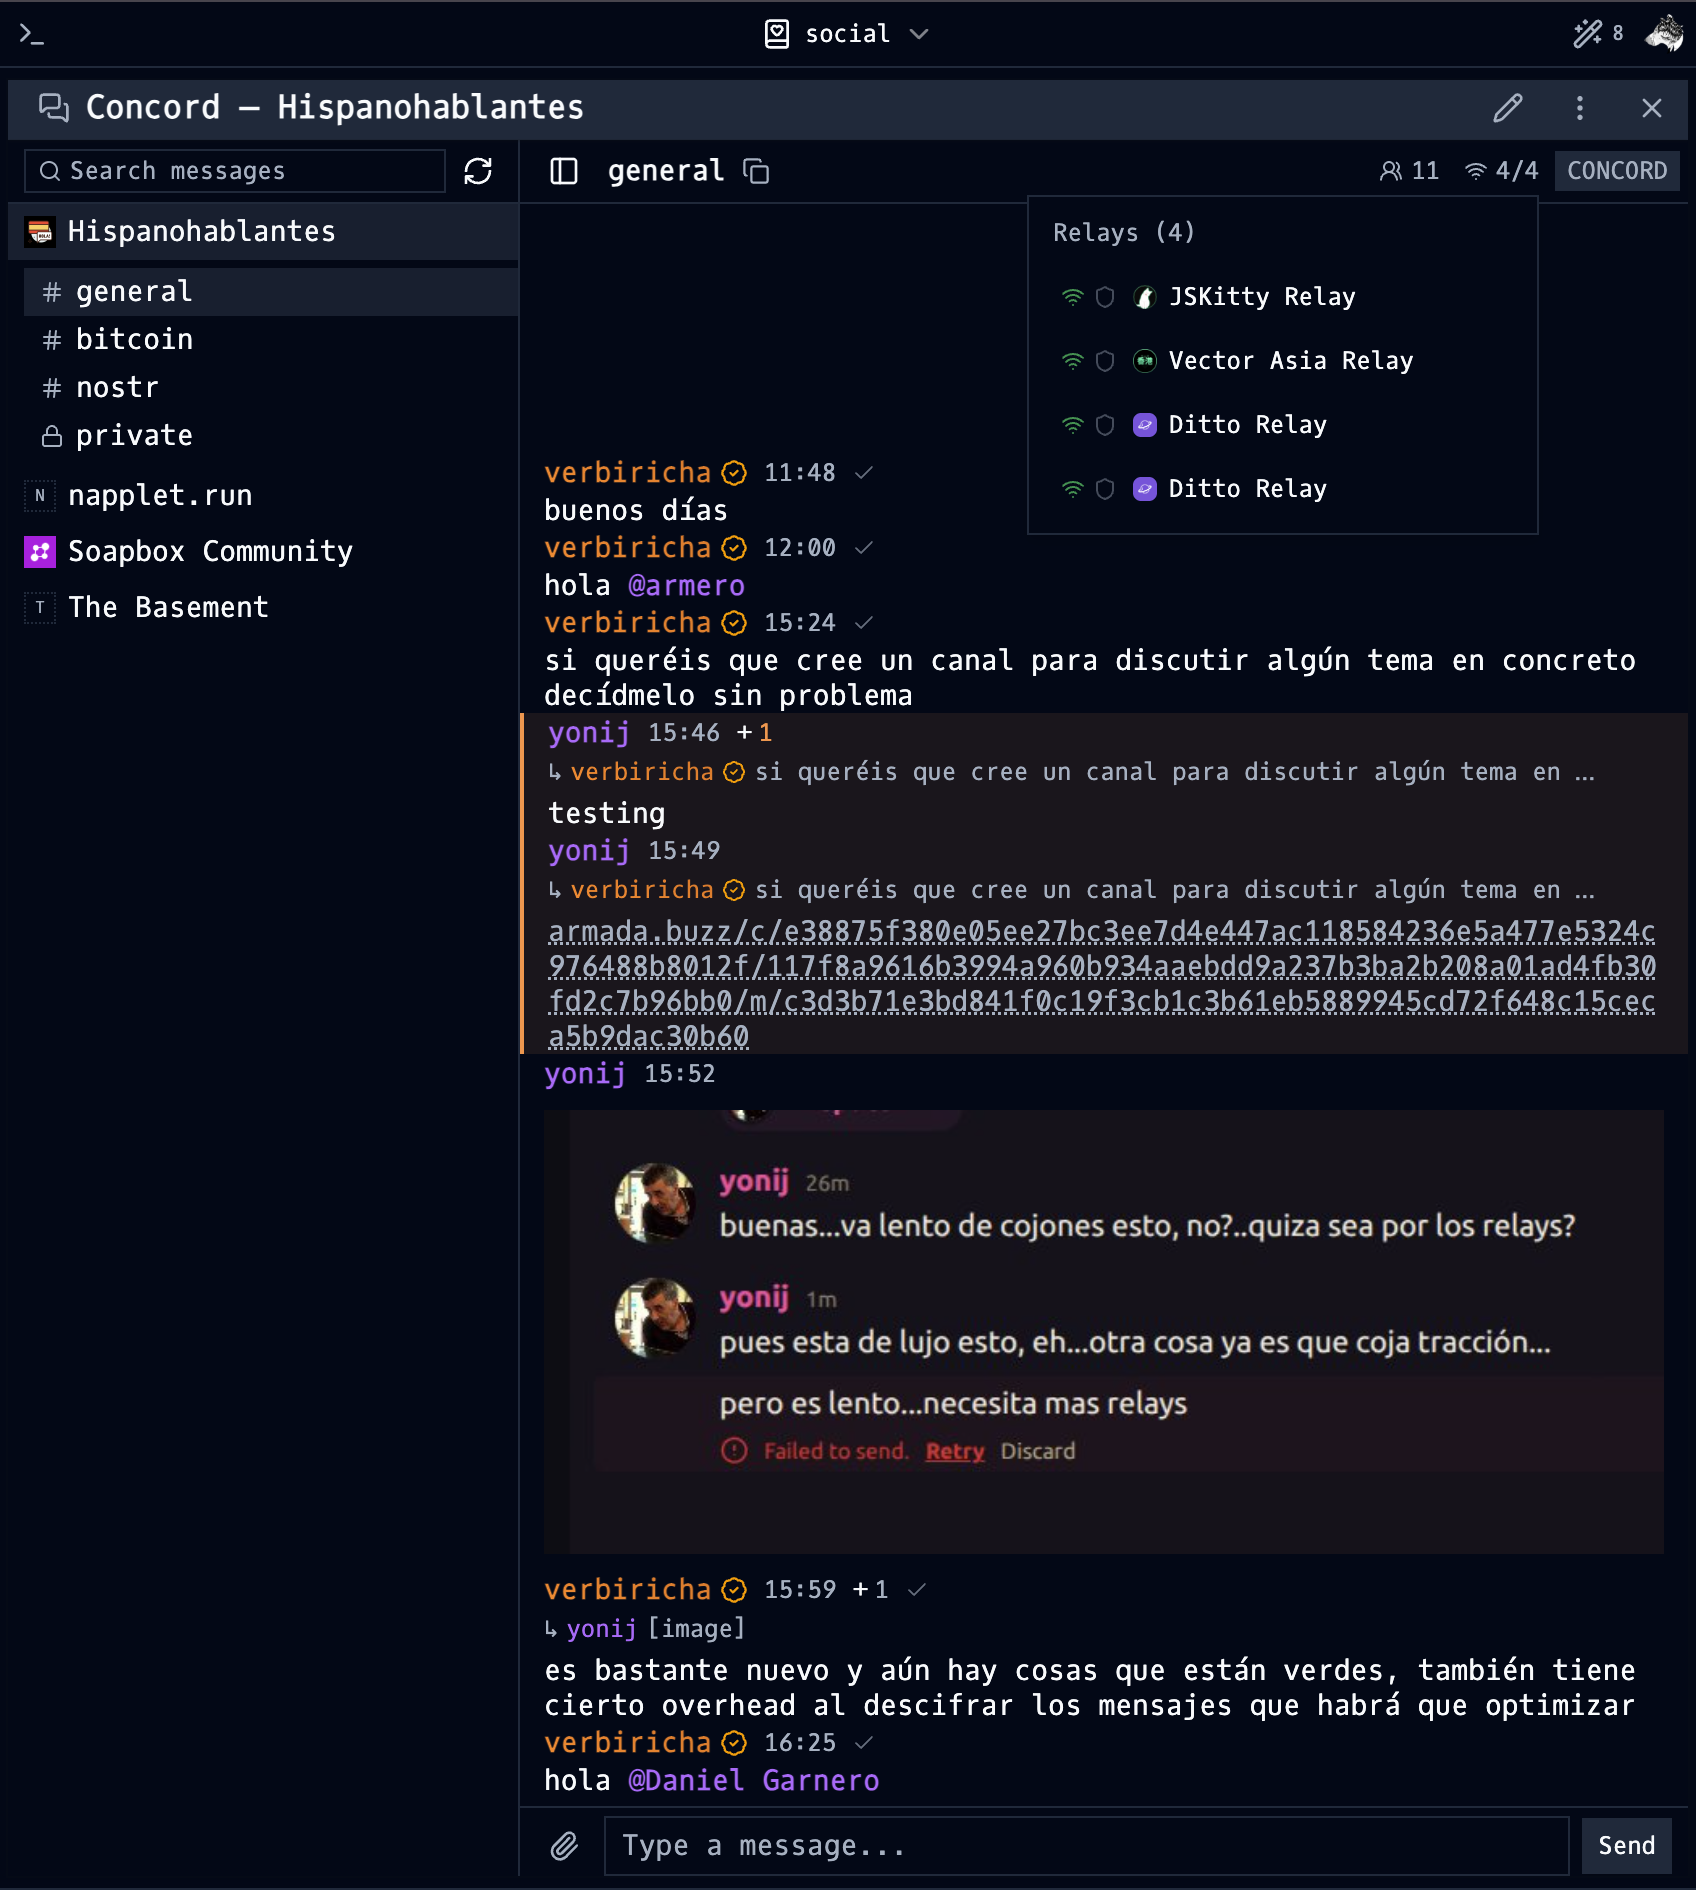
Task: Click the JSKitty Relay avatar icon
Action: tap(1145, 297)
